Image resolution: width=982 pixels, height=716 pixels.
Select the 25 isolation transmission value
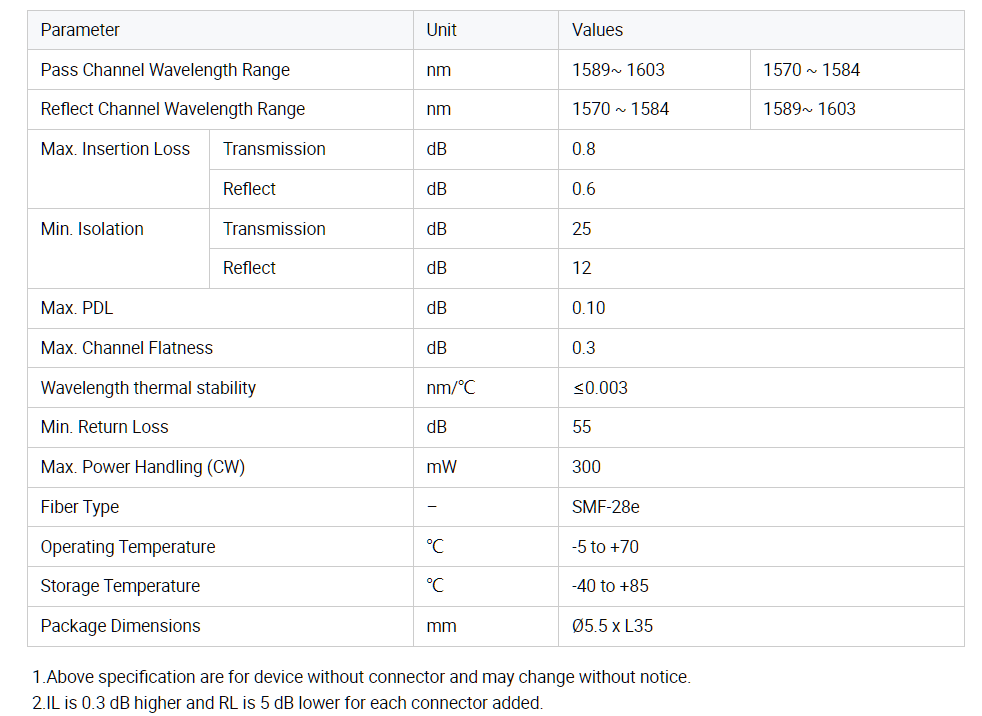(x=581, y=229)
